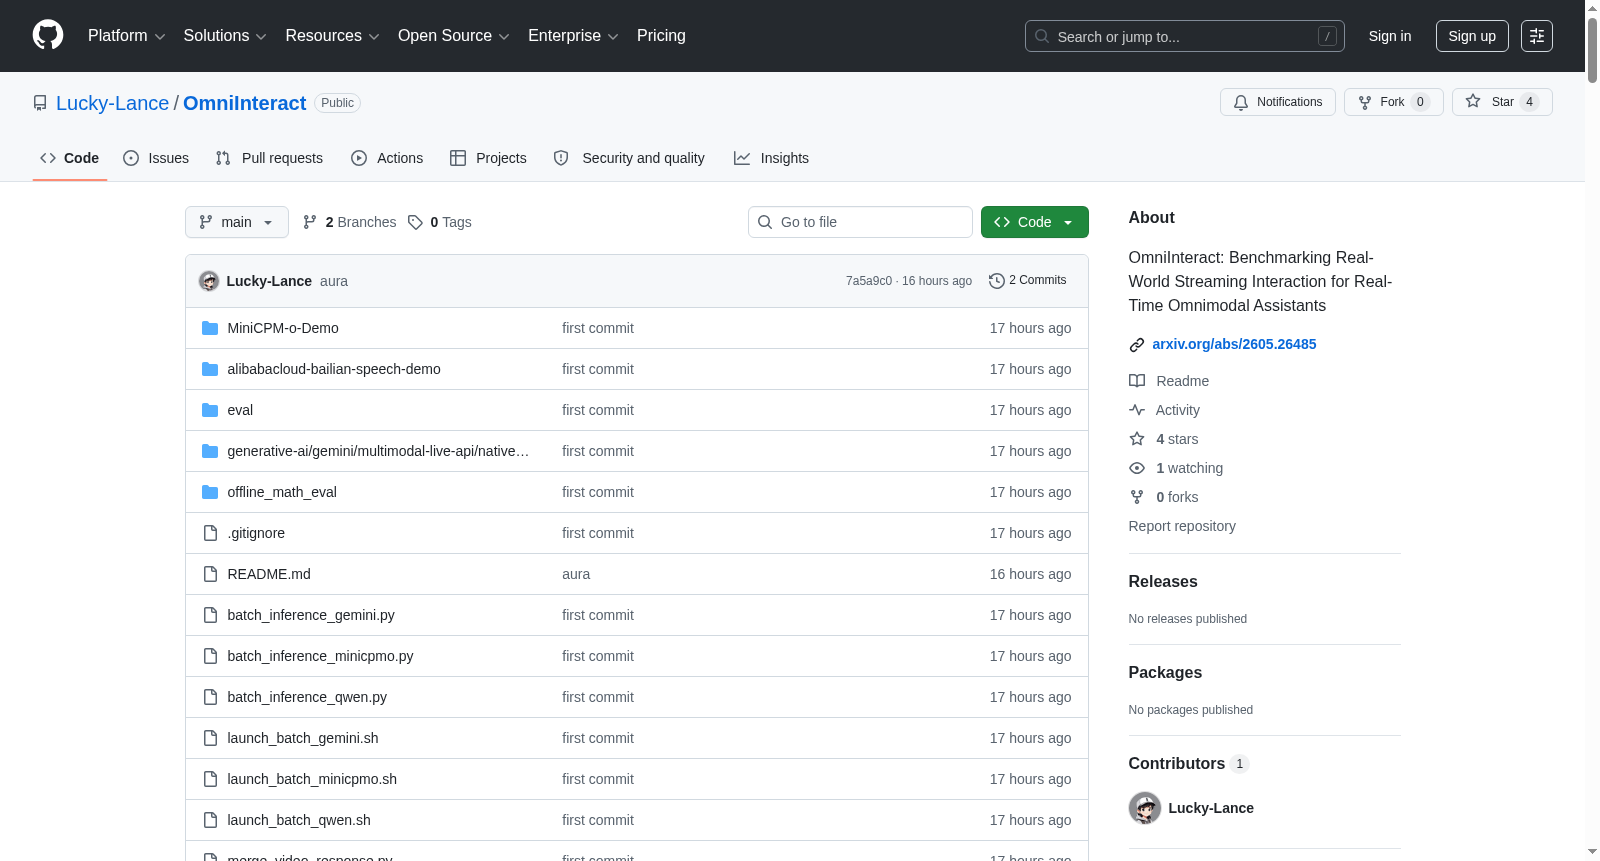Switch to the Projects tab
1600x861 pixels.
pos(488,158)
